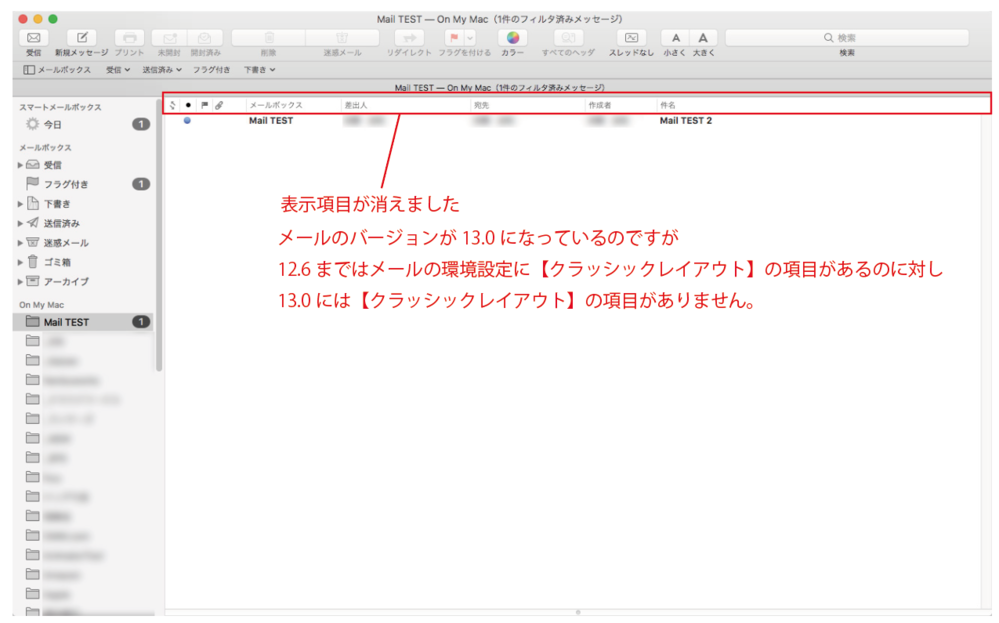Compose a new message with 新規メッセージ icon
This screenshot has width=999, height=623.
click(x=83, y=37)
